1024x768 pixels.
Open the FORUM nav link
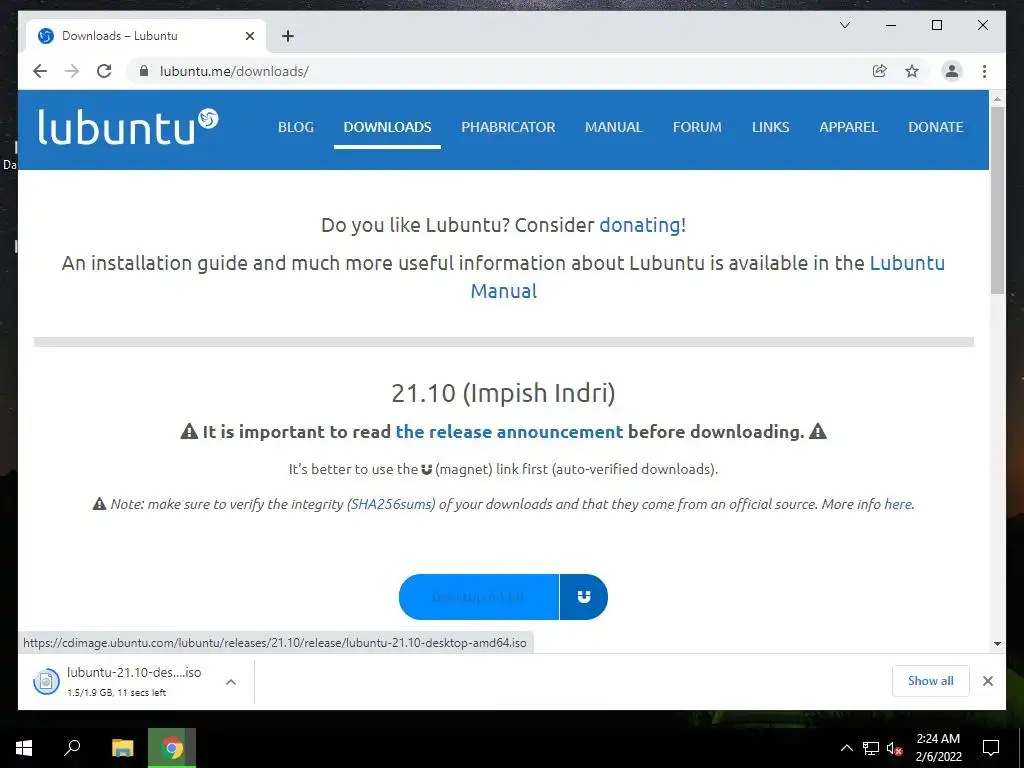pos(697,127)
